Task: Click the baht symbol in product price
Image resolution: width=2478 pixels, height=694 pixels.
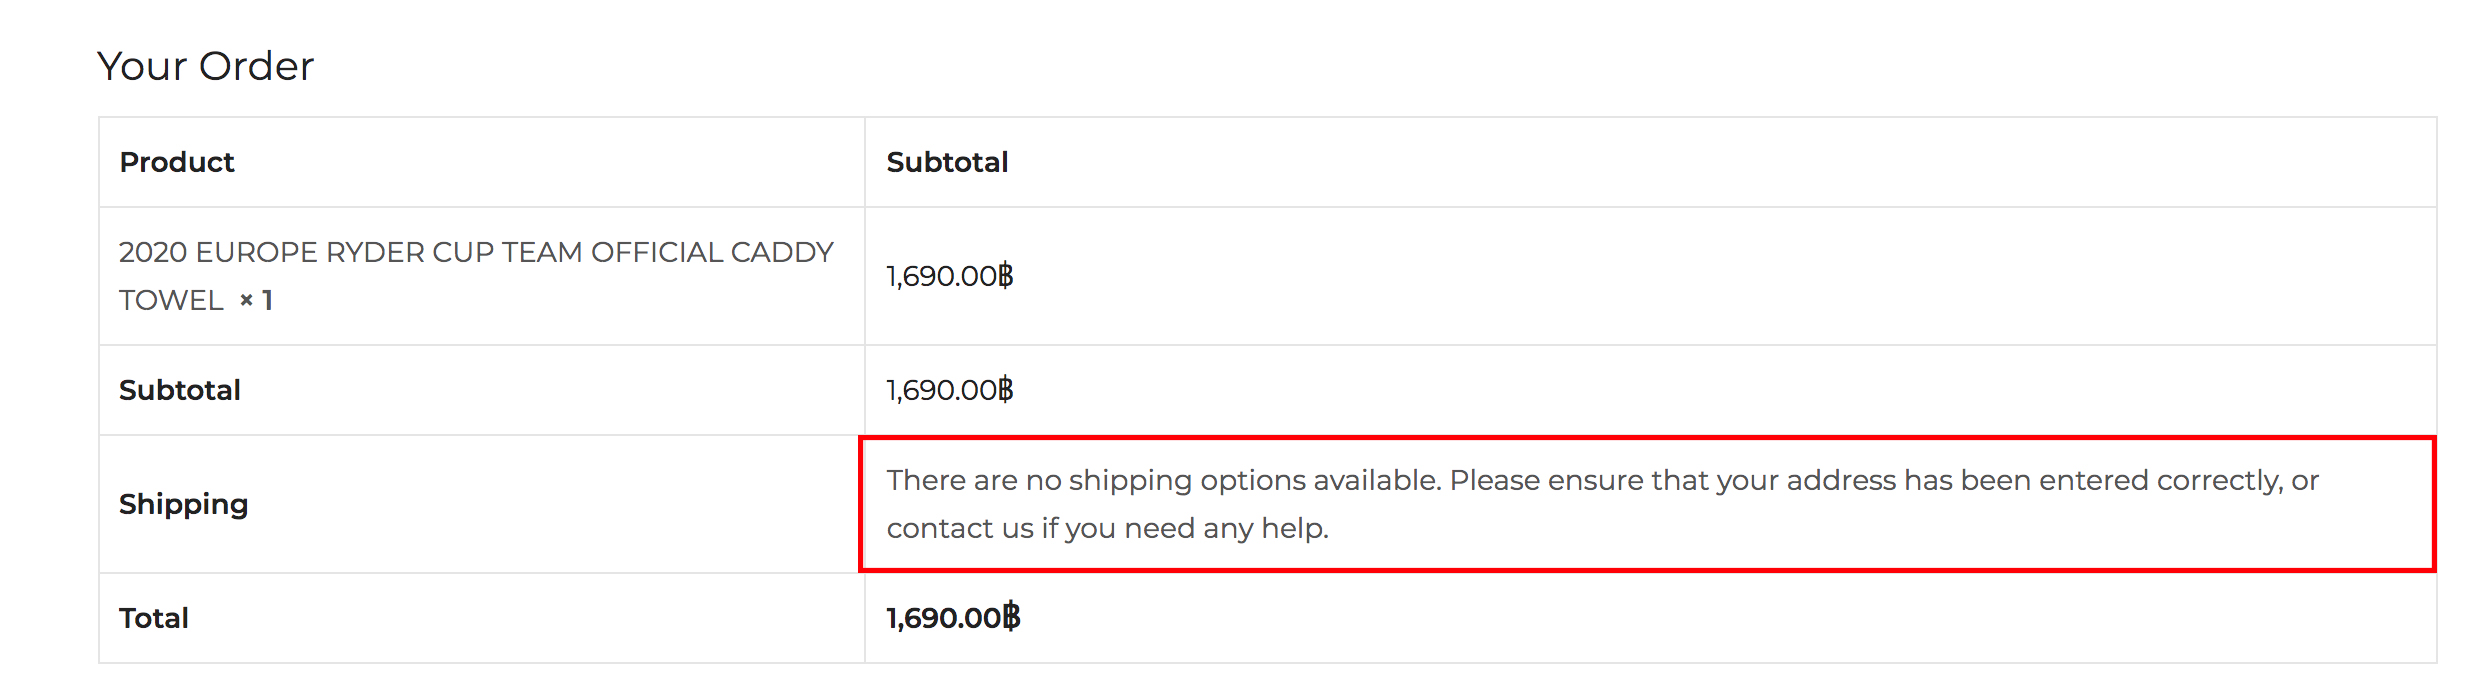Action: point(1005,275)
